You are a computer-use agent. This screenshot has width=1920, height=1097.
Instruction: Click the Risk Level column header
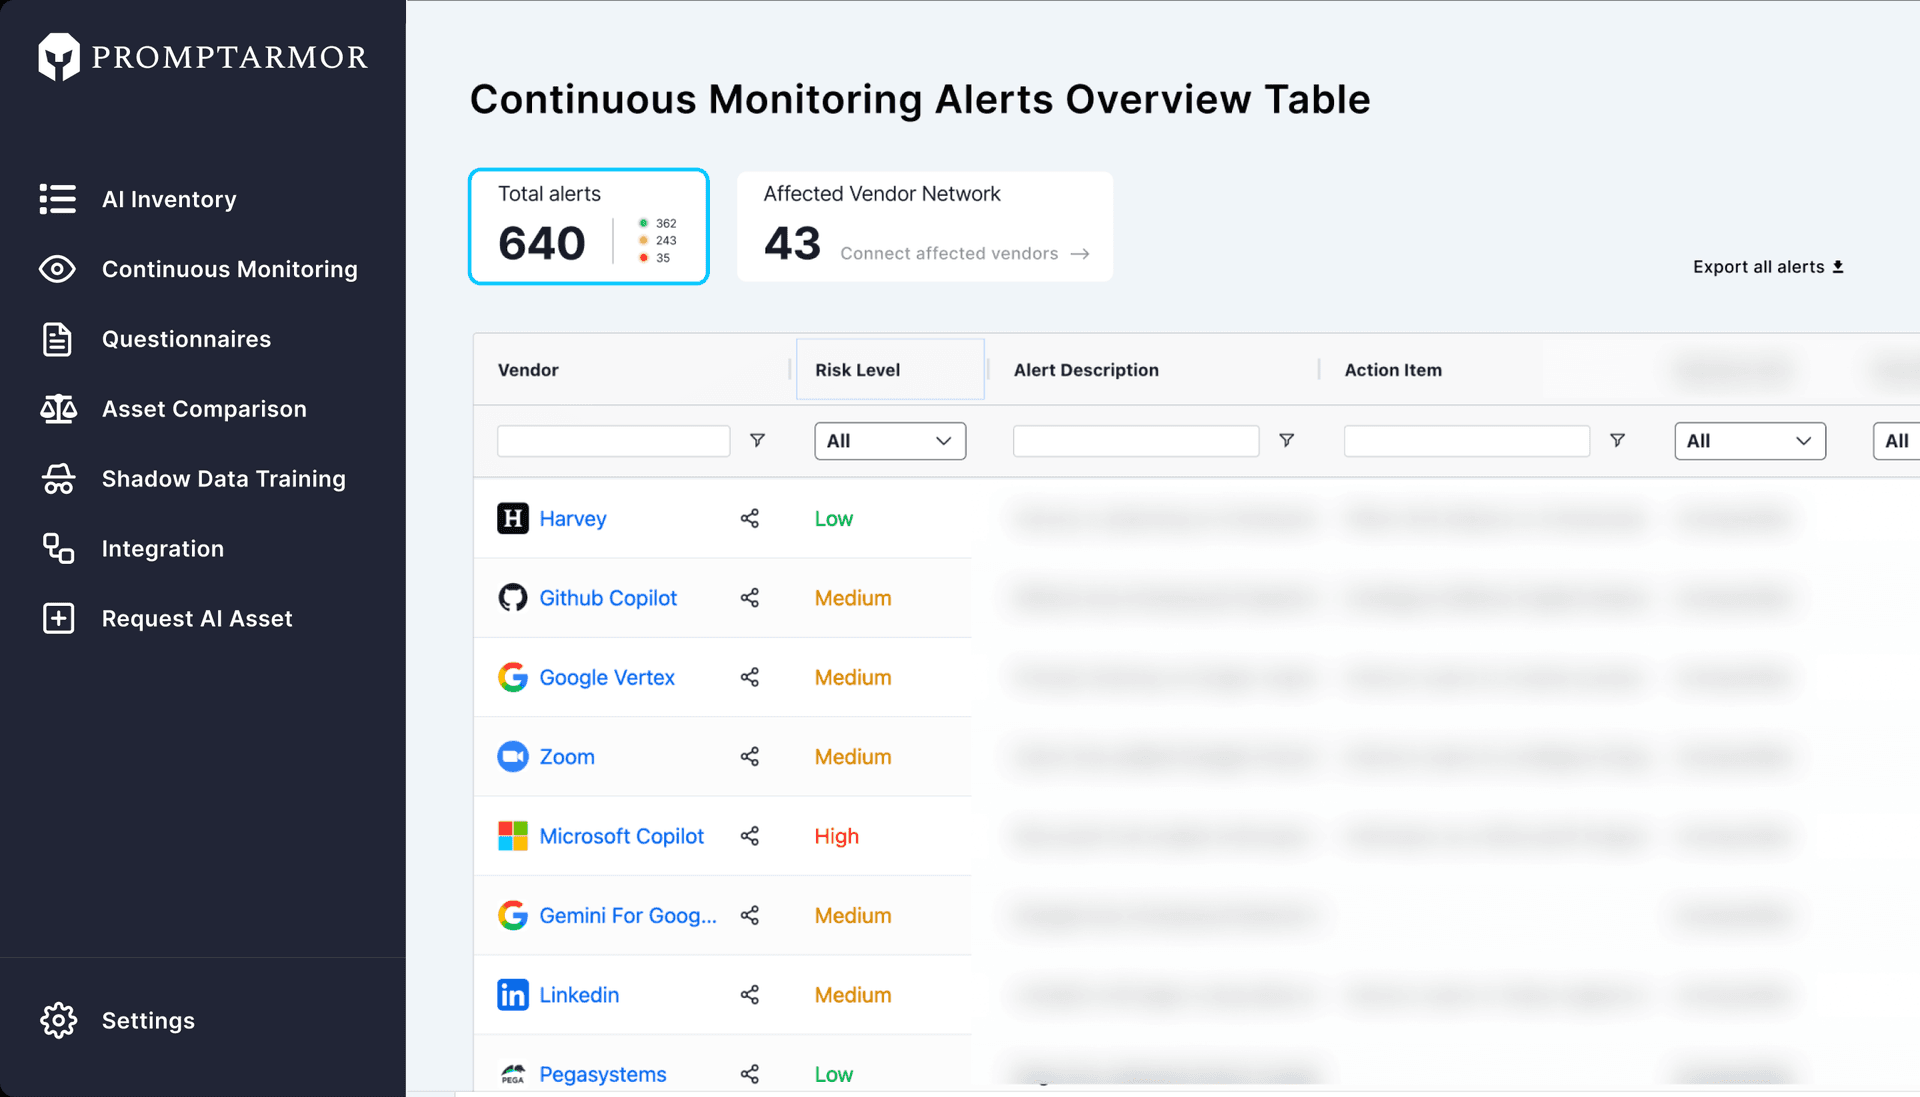tap(890, 369)
